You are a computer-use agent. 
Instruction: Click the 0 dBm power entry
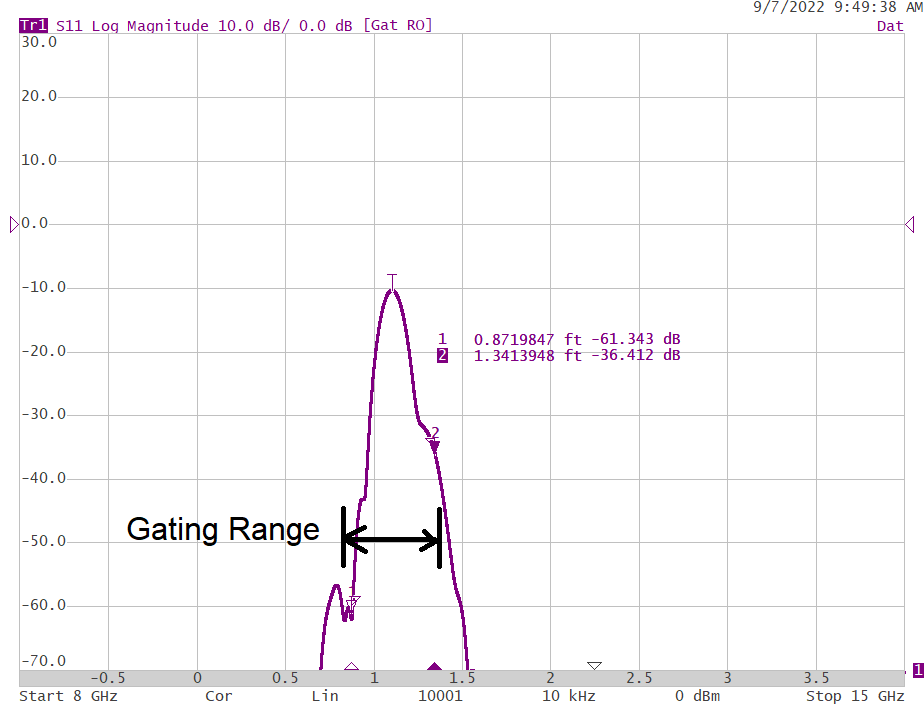coord(698,696)
